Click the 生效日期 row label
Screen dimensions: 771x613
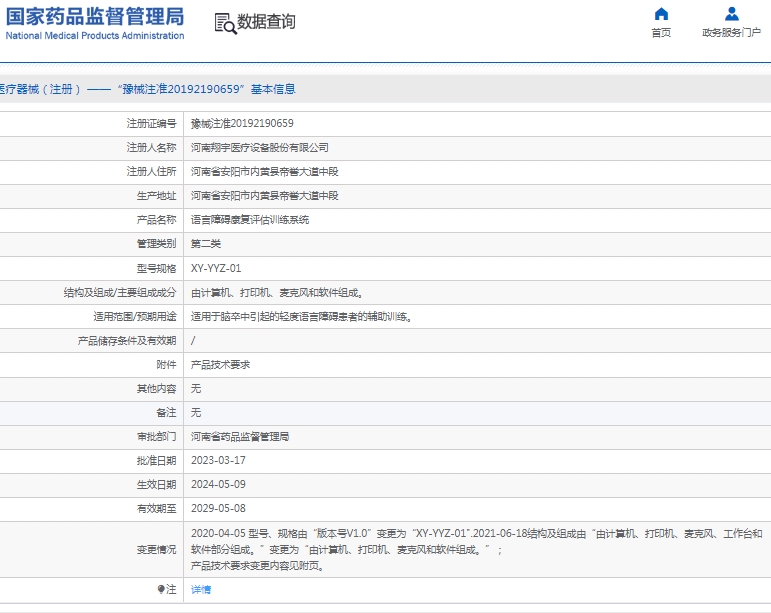pos(156,485)
